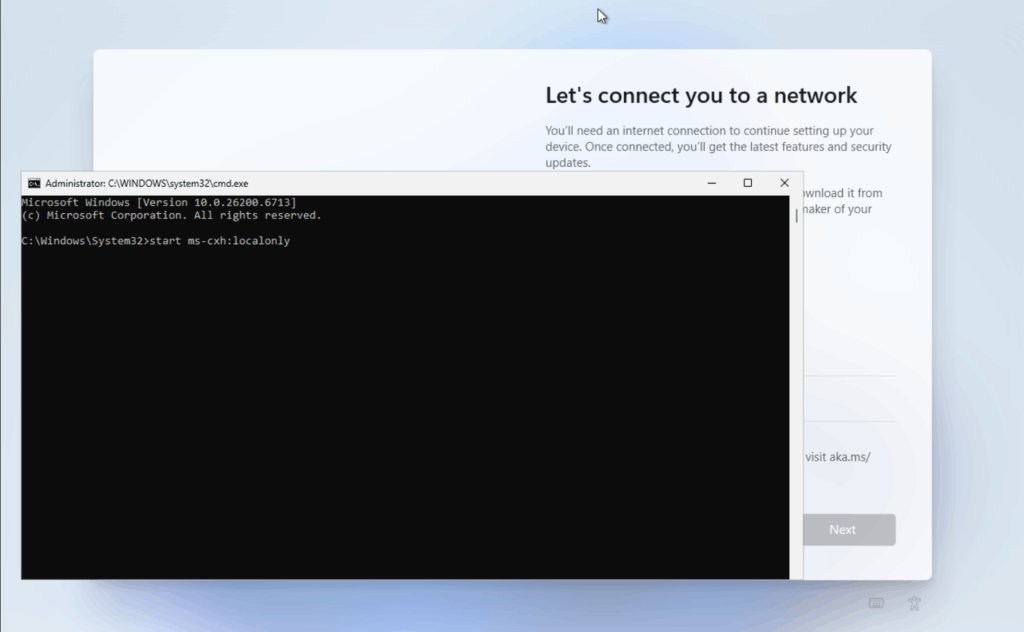Viewport: 1024px width, 632px height.
Task: Focus the empty black console area
Action: click(x=400, y=420)
